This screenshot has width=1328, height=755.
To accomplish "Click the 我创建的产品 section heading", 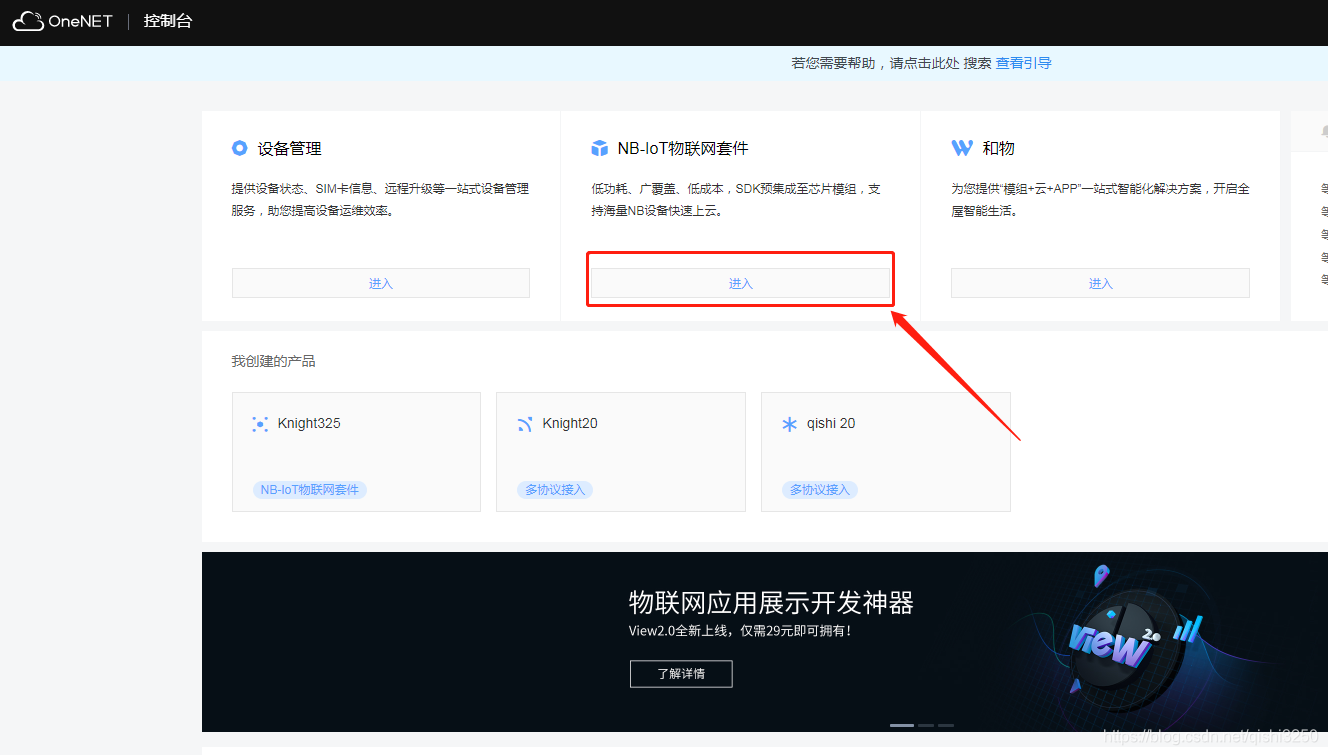I will [274, 361].
